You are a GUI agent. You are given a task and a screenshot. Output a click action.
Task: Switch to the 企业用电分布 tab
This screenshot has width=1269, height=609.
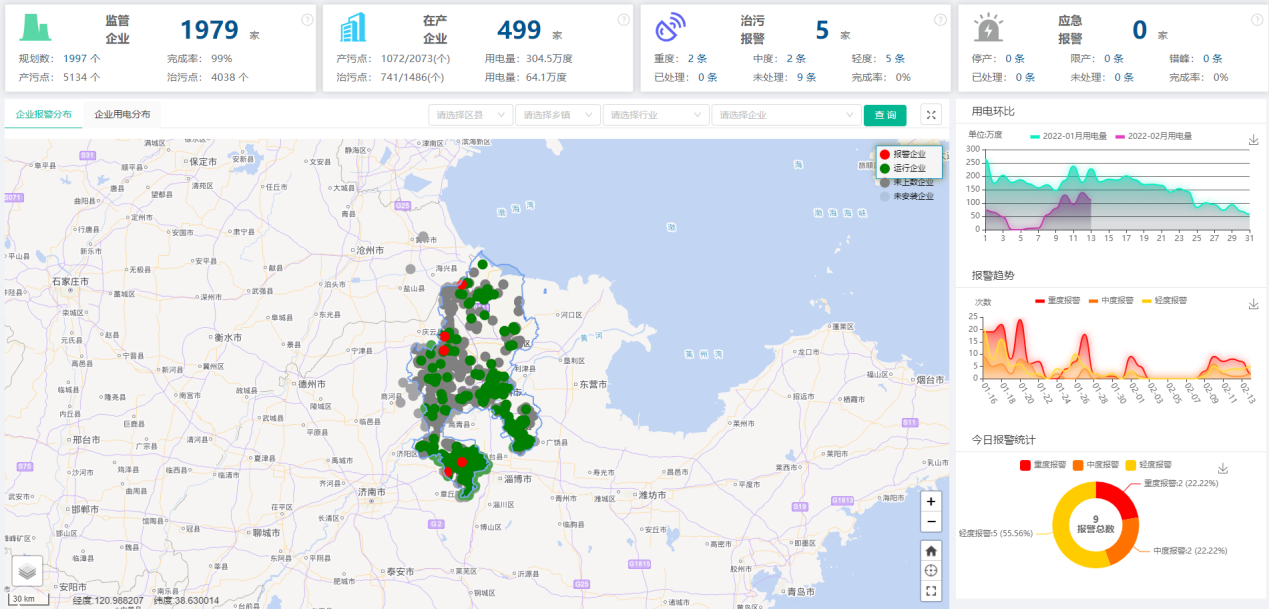(x=122, y=115)
